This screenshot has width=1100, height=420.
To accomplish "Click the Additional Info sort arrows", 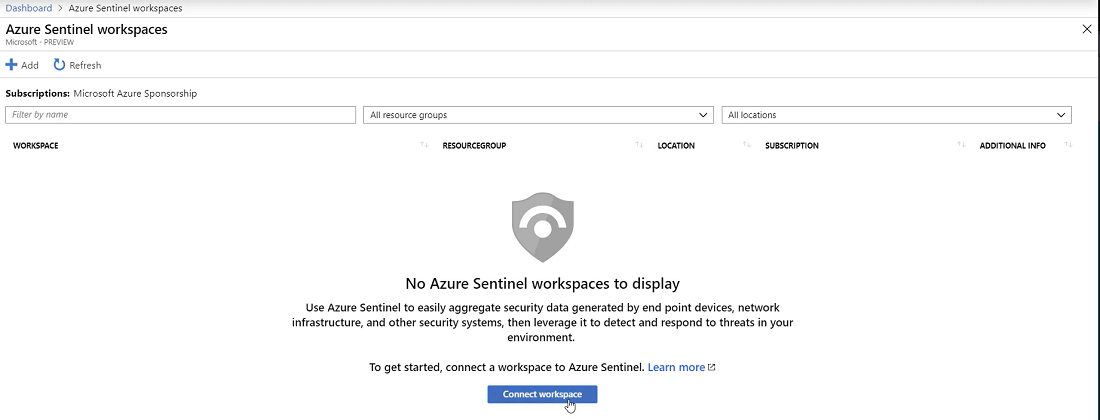I will tap(1068, 146).
